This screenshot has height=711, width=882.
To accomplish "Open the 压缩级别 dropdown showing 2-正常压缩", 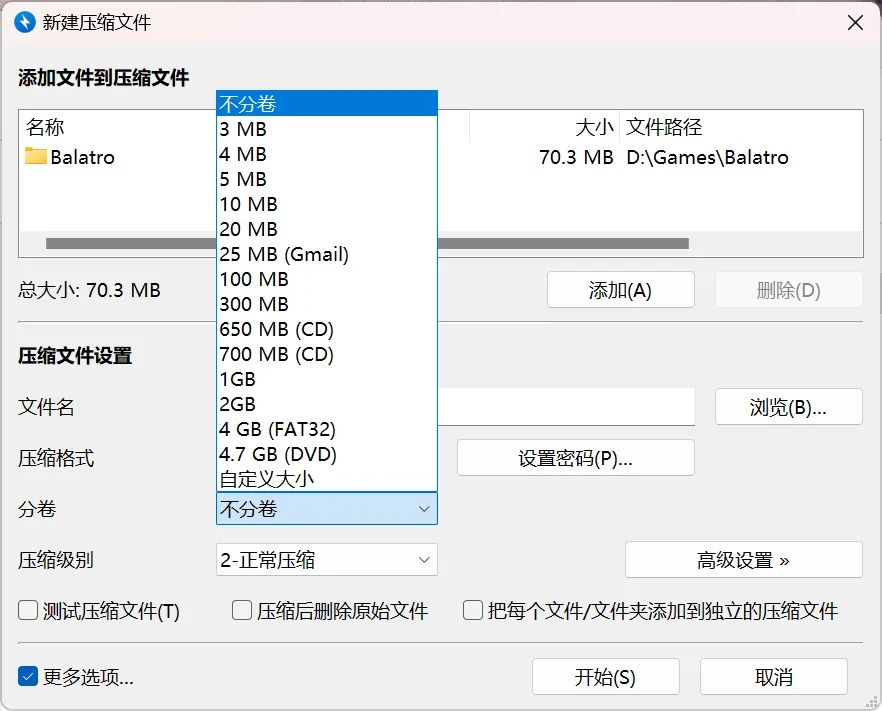I will click(327, 560).
